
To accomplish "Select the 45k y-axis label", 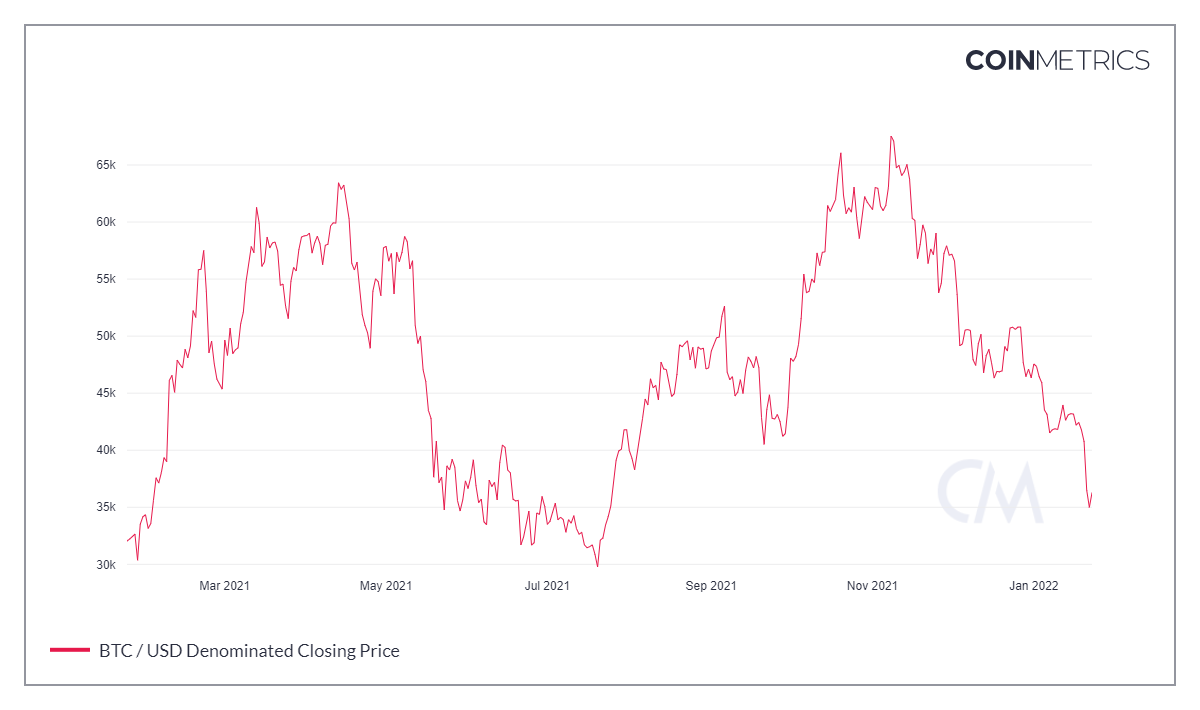I will pyautogui.click(x=105, y=393).
